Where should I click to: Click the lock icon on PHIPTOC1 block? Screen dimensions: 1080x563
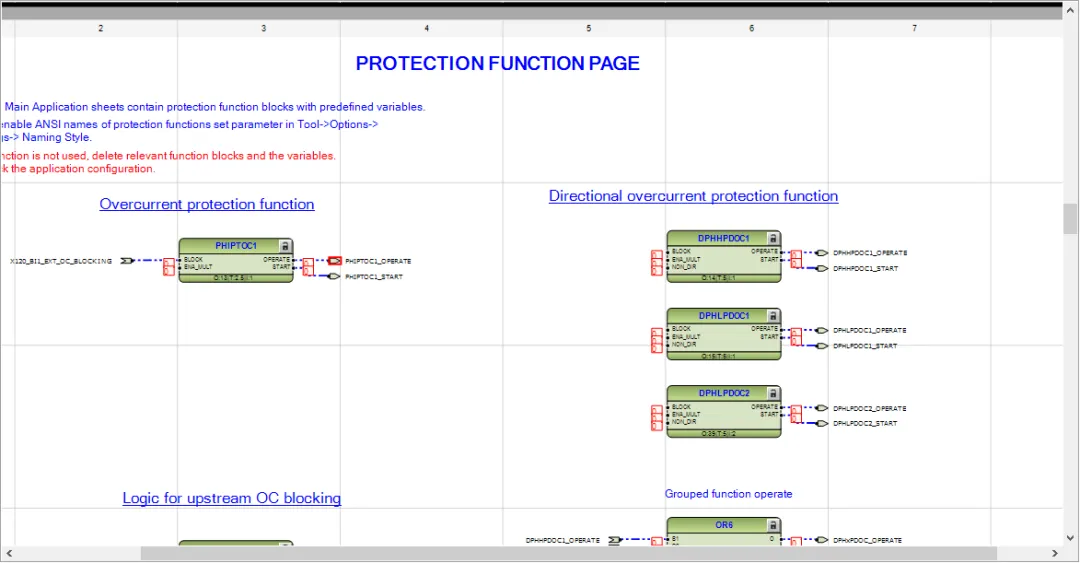tap(285, 246)
